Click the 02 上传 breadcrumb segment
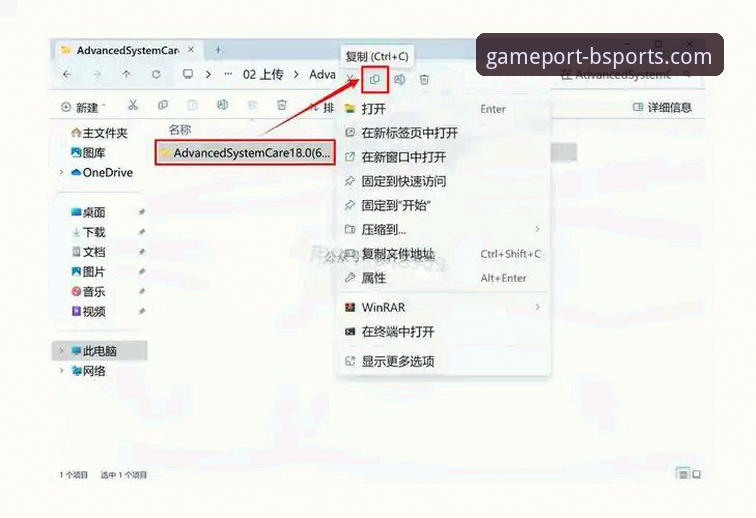 coord(263,74)
